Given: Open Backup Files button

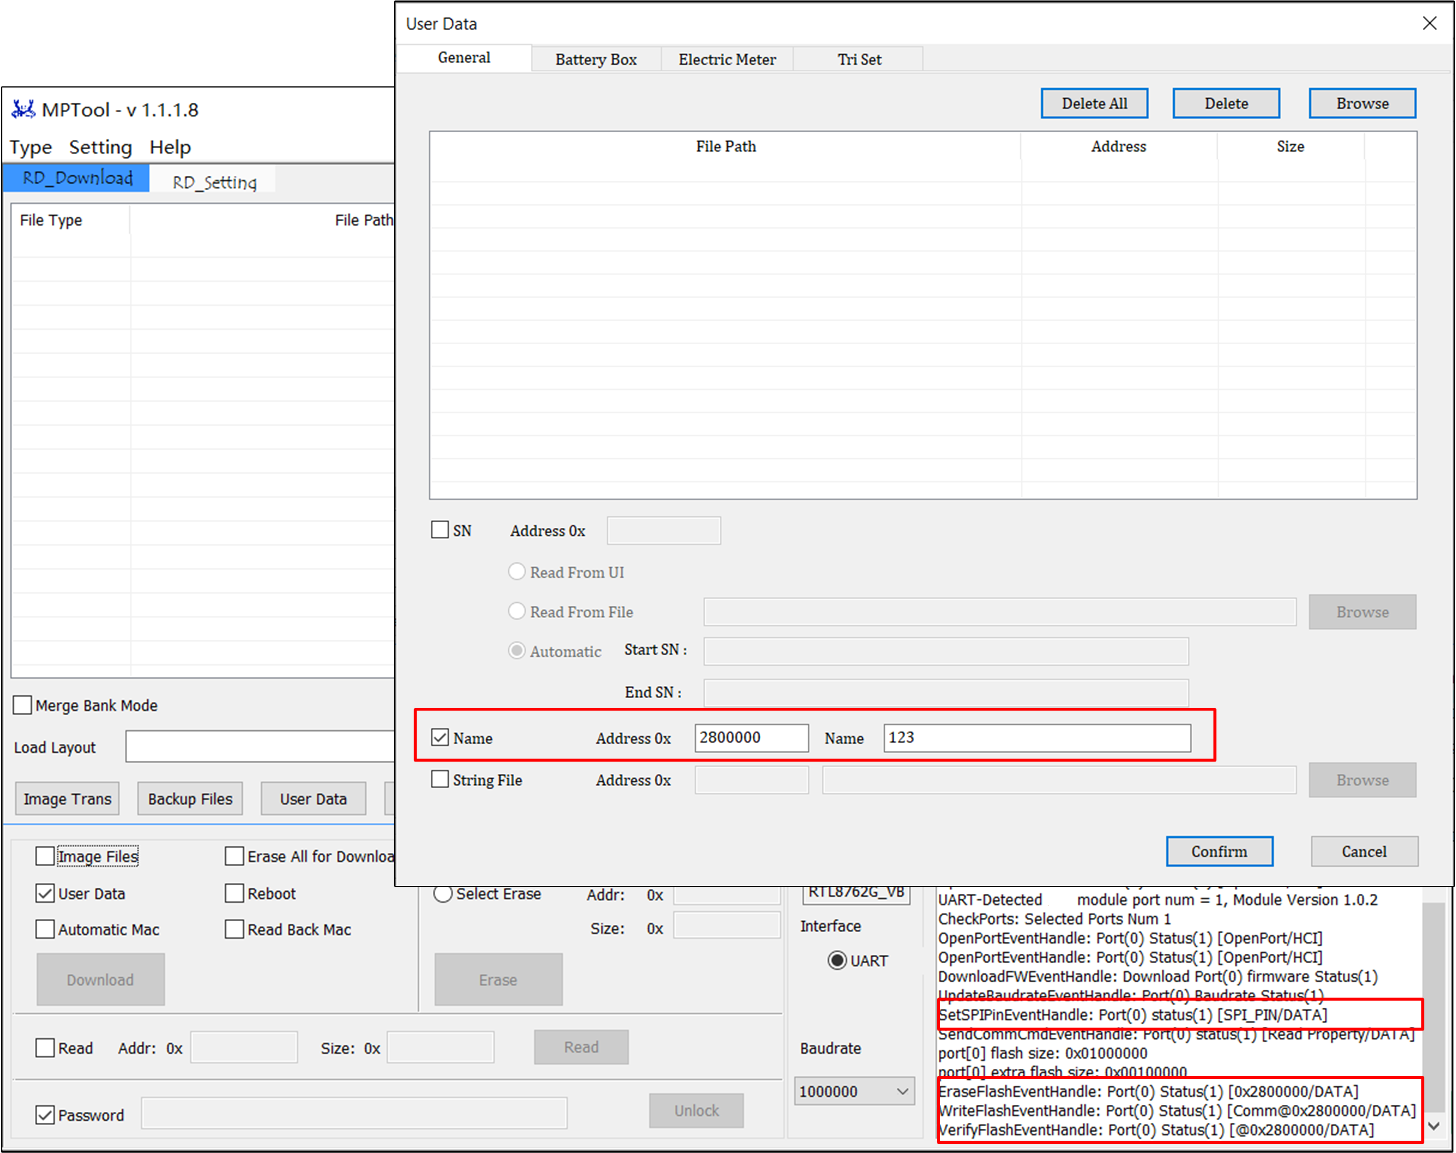Looking at the screenshot, I should point(190,799).
